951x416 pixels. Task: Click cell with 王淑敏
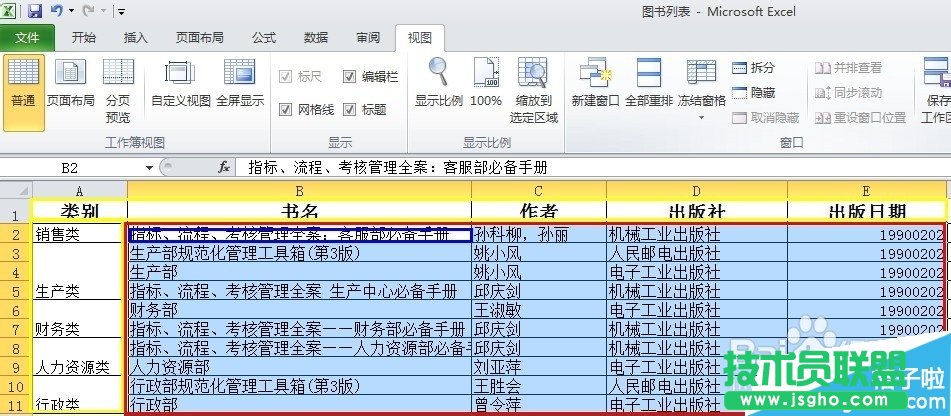coord(539,310)
